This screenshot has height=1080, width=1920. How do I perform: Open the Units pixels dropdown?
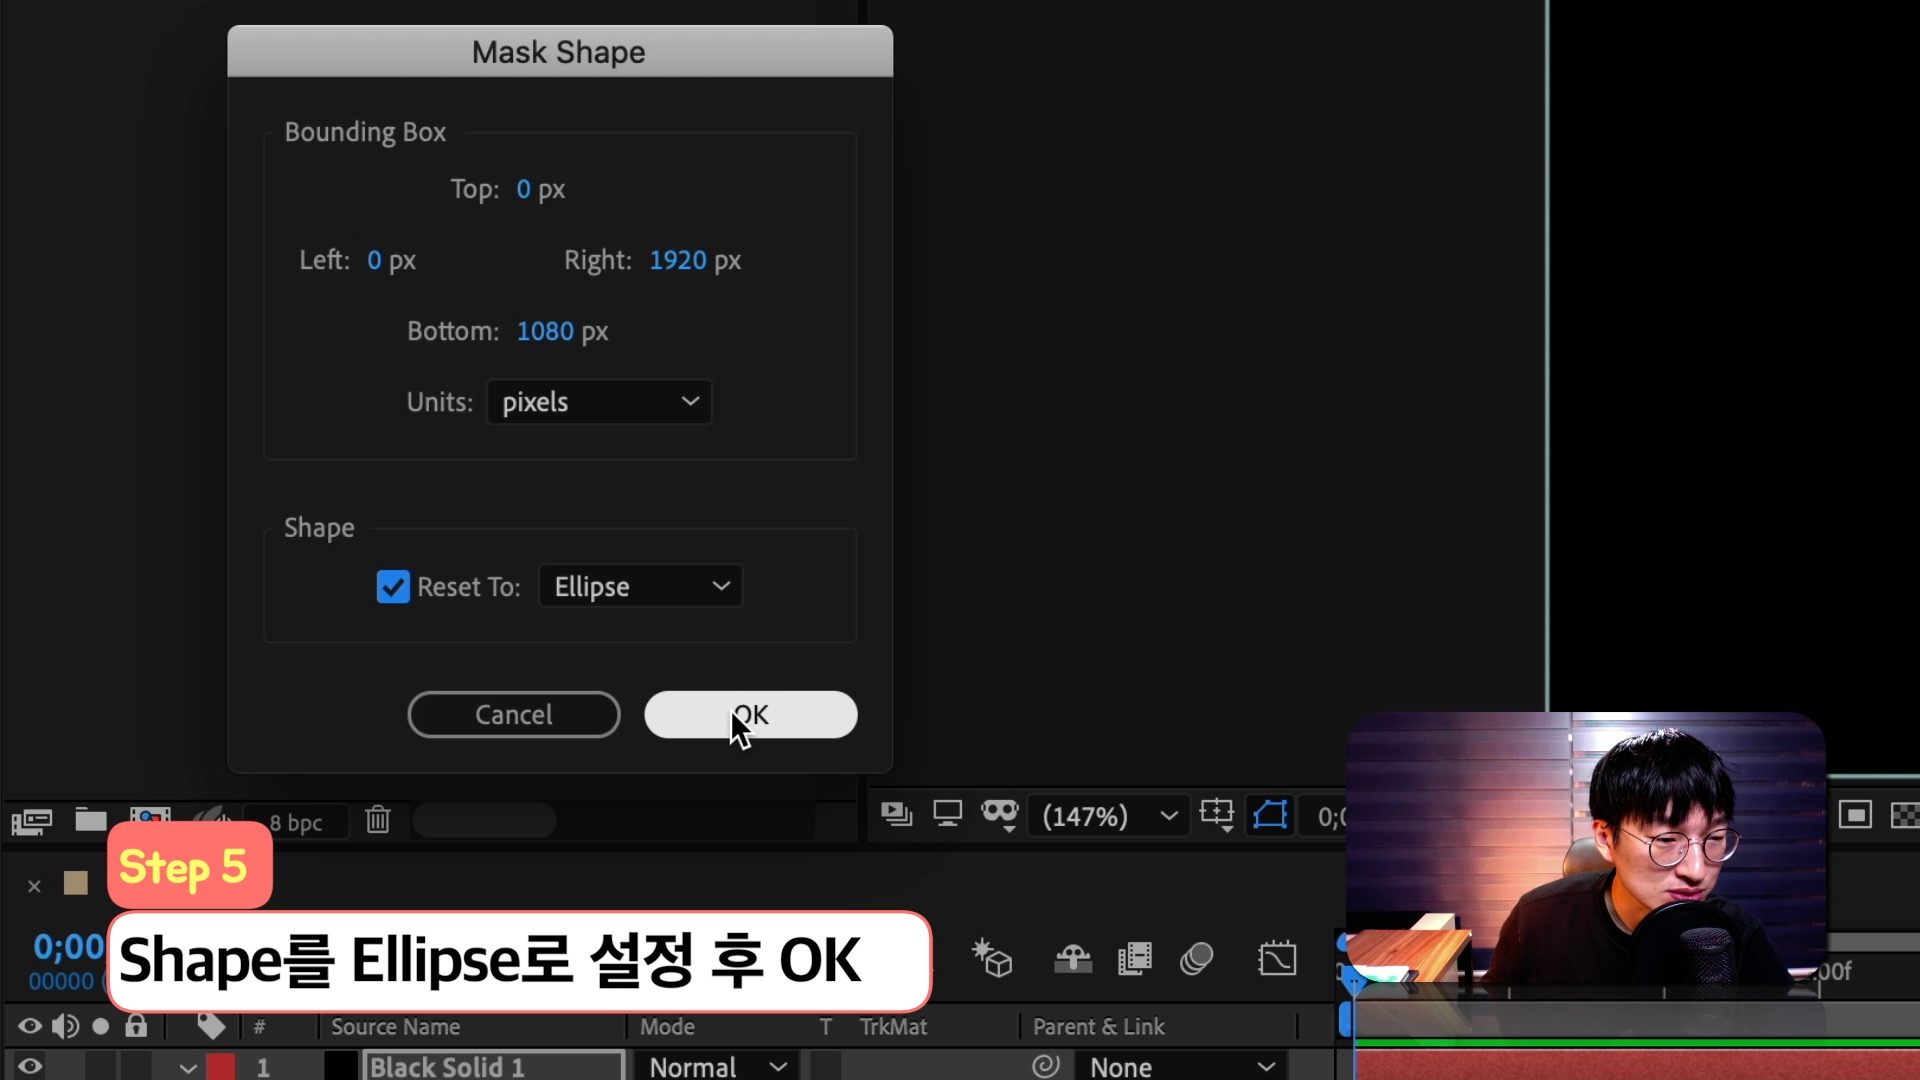599,402
